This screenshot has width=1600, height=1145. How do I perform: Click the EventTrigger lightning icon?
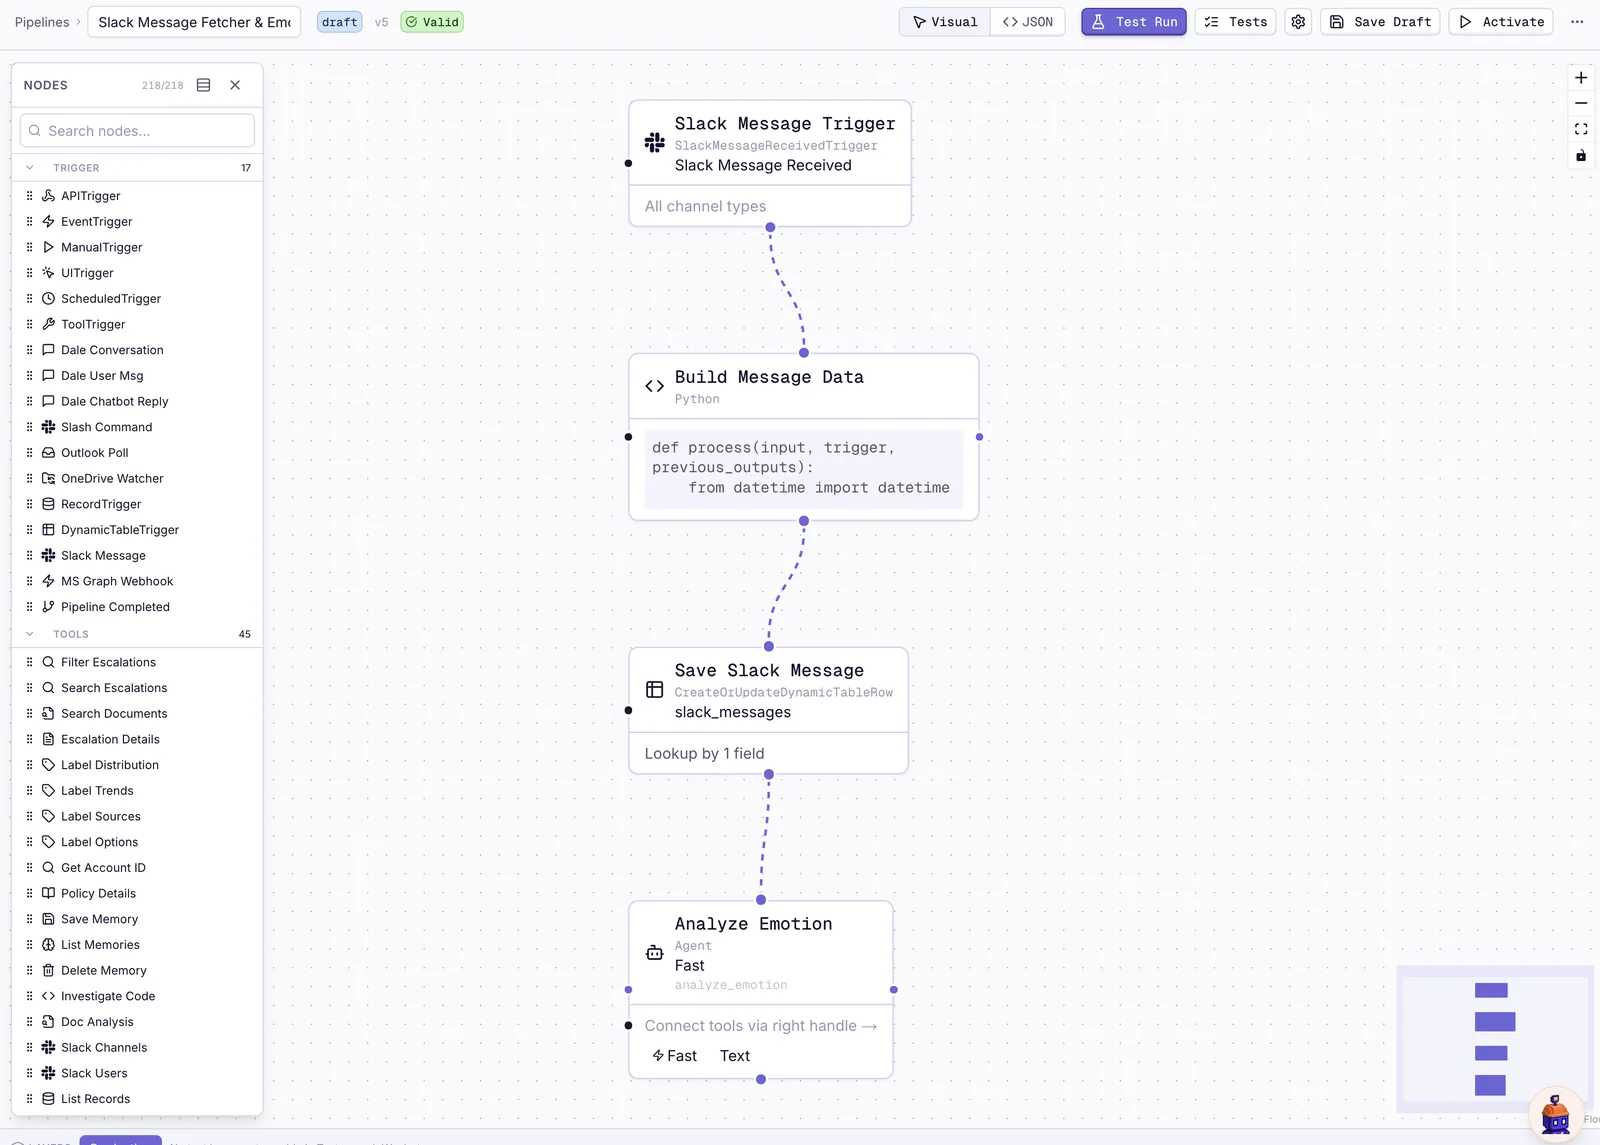(x=48, y=222)
